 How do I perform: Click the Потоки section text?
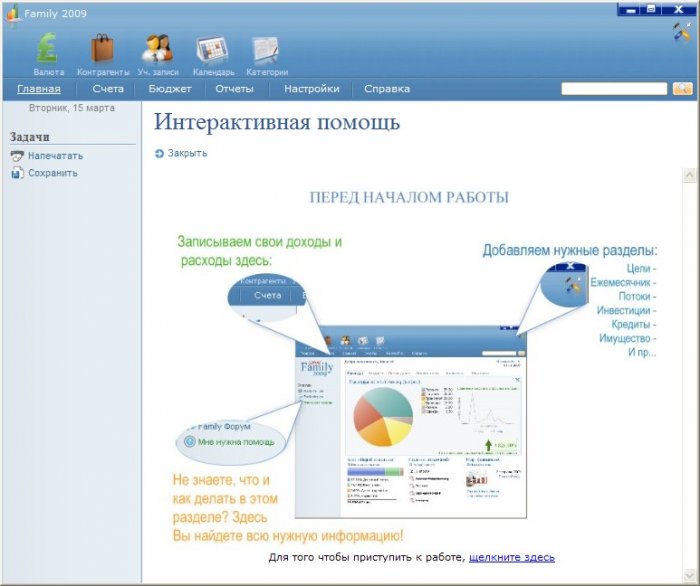click(x=637, y=296)
